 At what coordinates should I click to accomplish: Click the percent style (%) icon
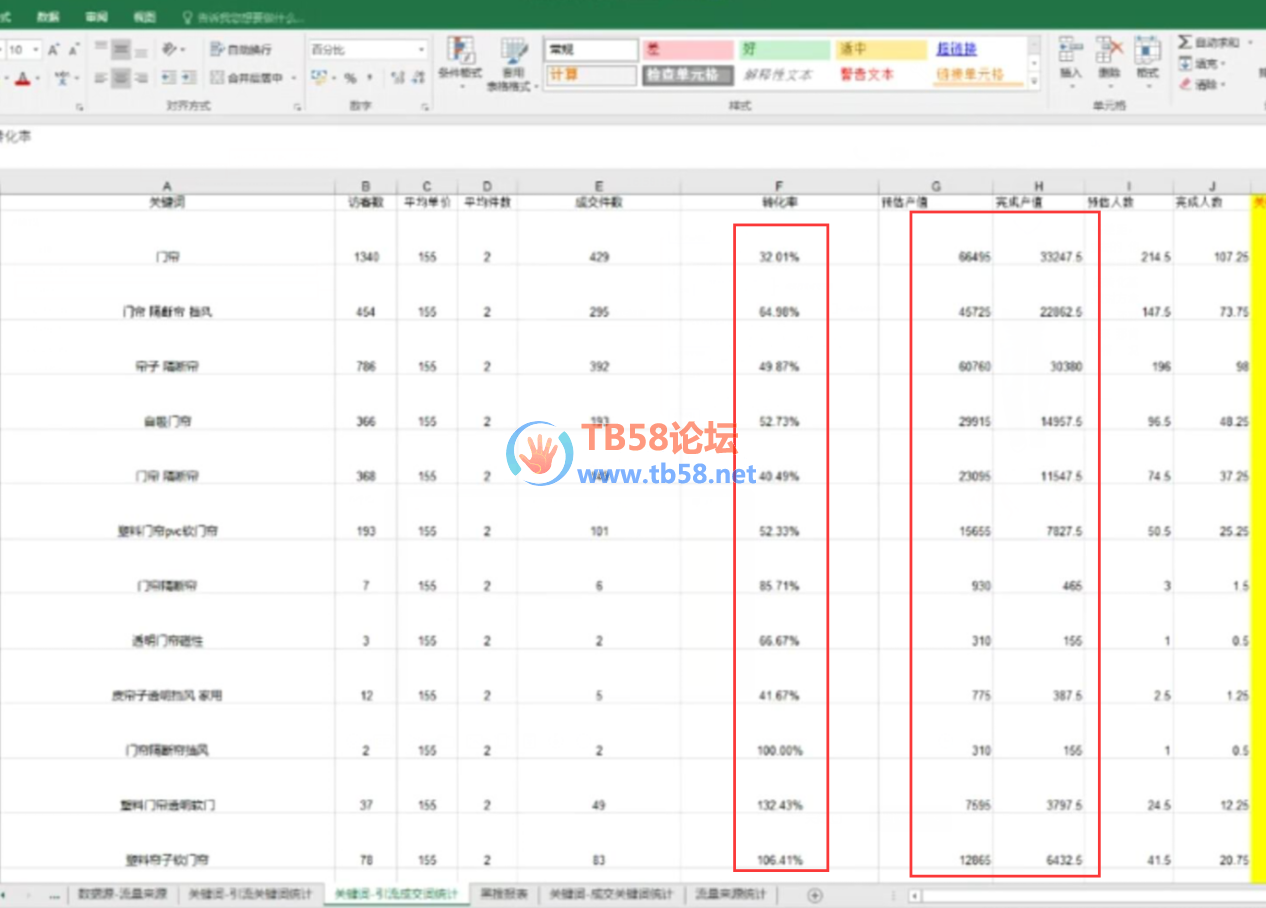tap(350, 78)
